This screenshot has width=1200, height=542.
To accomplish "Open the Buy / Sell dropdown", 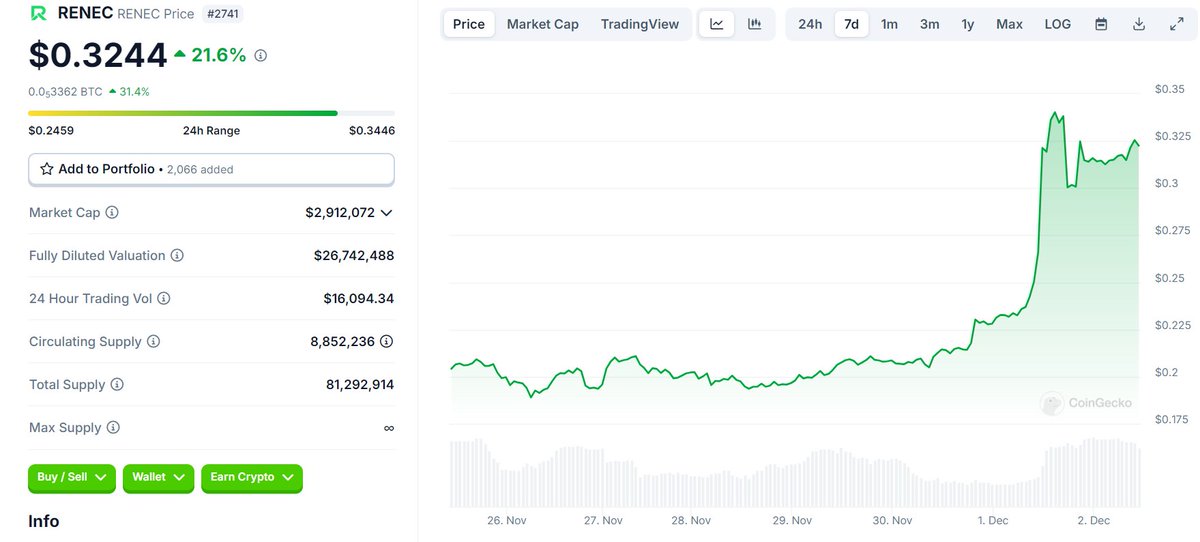I will coord(72,478).
